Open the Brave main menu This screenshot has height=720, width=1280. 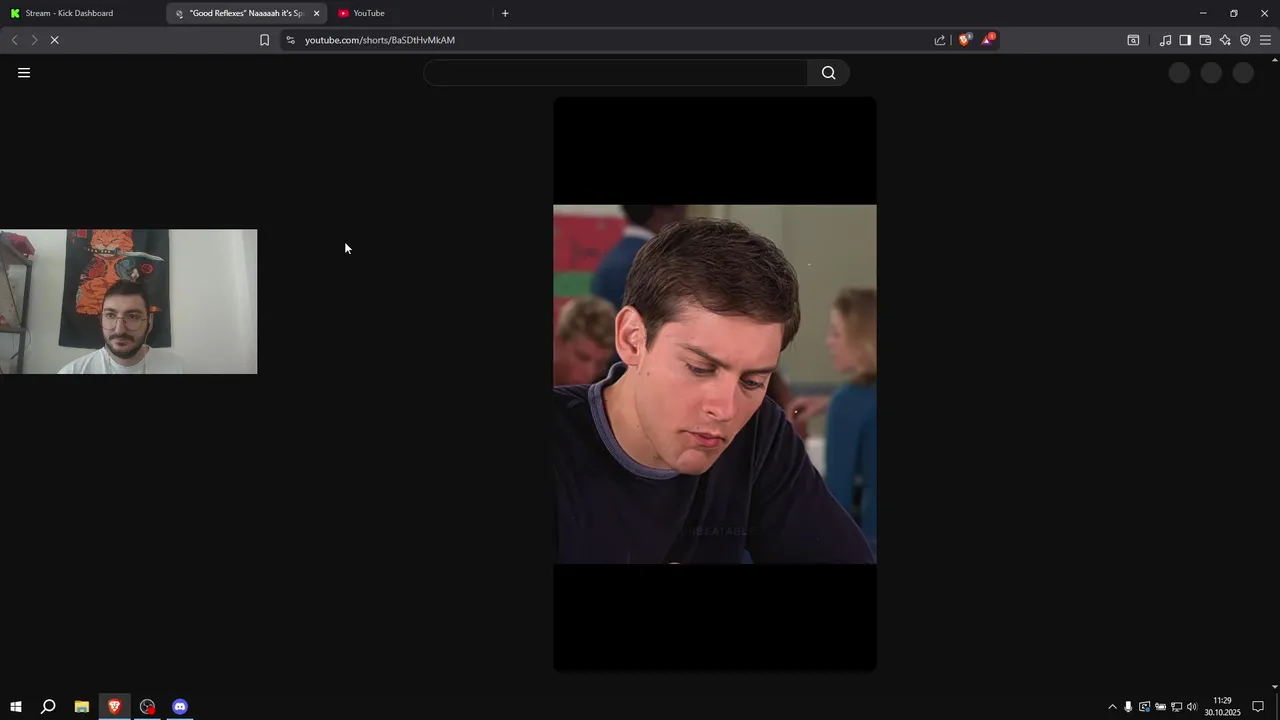[1265, 40]
